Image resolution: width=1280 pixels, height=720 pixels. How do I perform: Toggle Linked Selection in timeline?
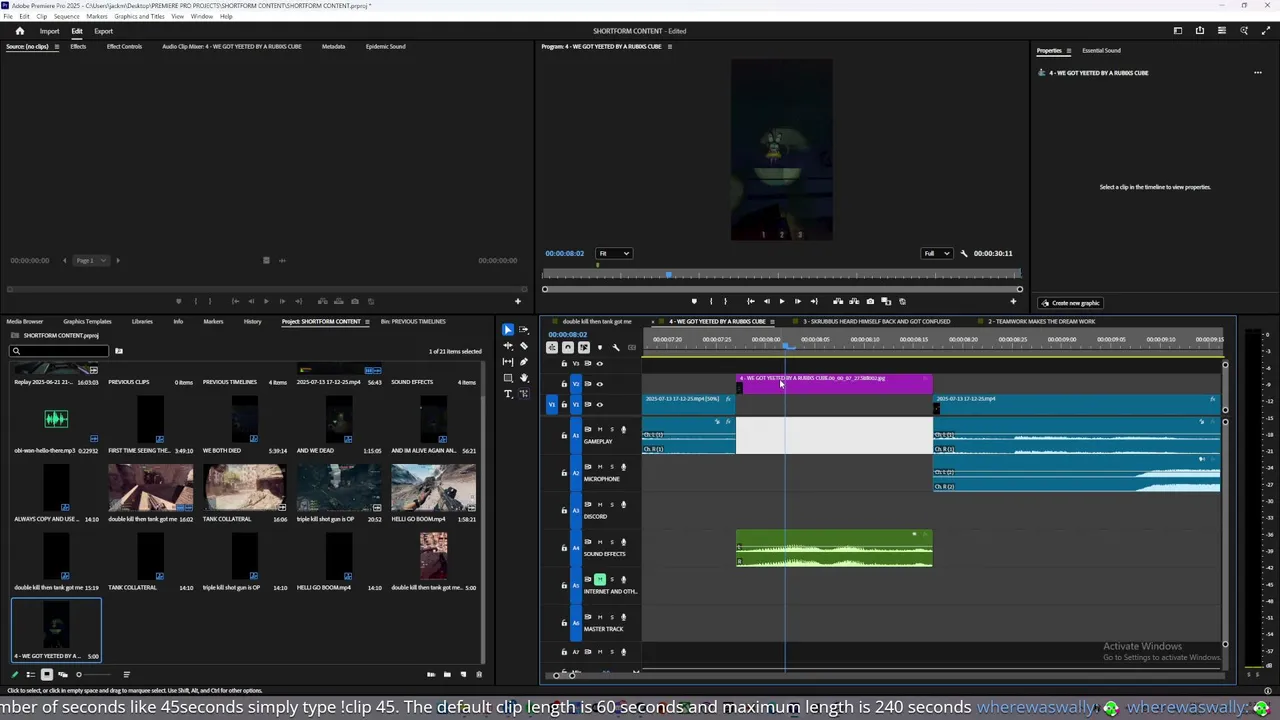pyautogui.click(x=584, y=348)
